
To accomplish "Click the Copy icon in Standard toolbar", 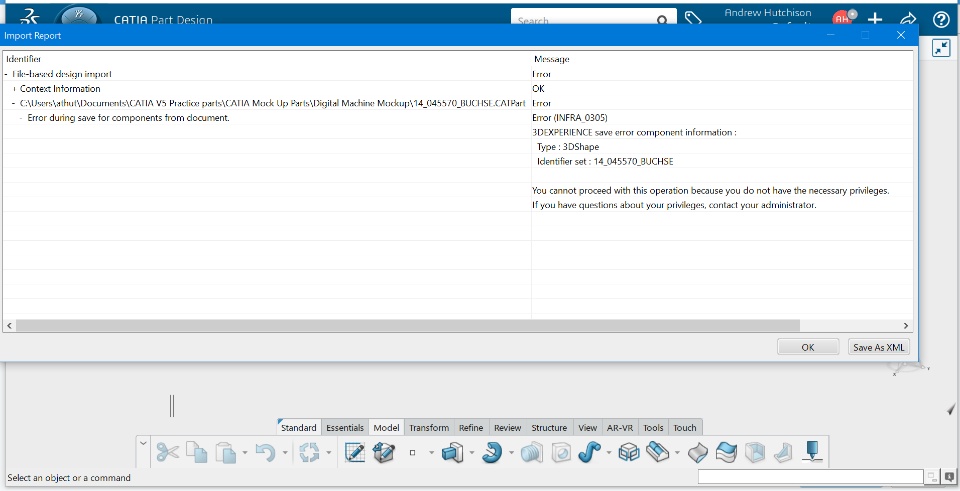I will point(197,453).
